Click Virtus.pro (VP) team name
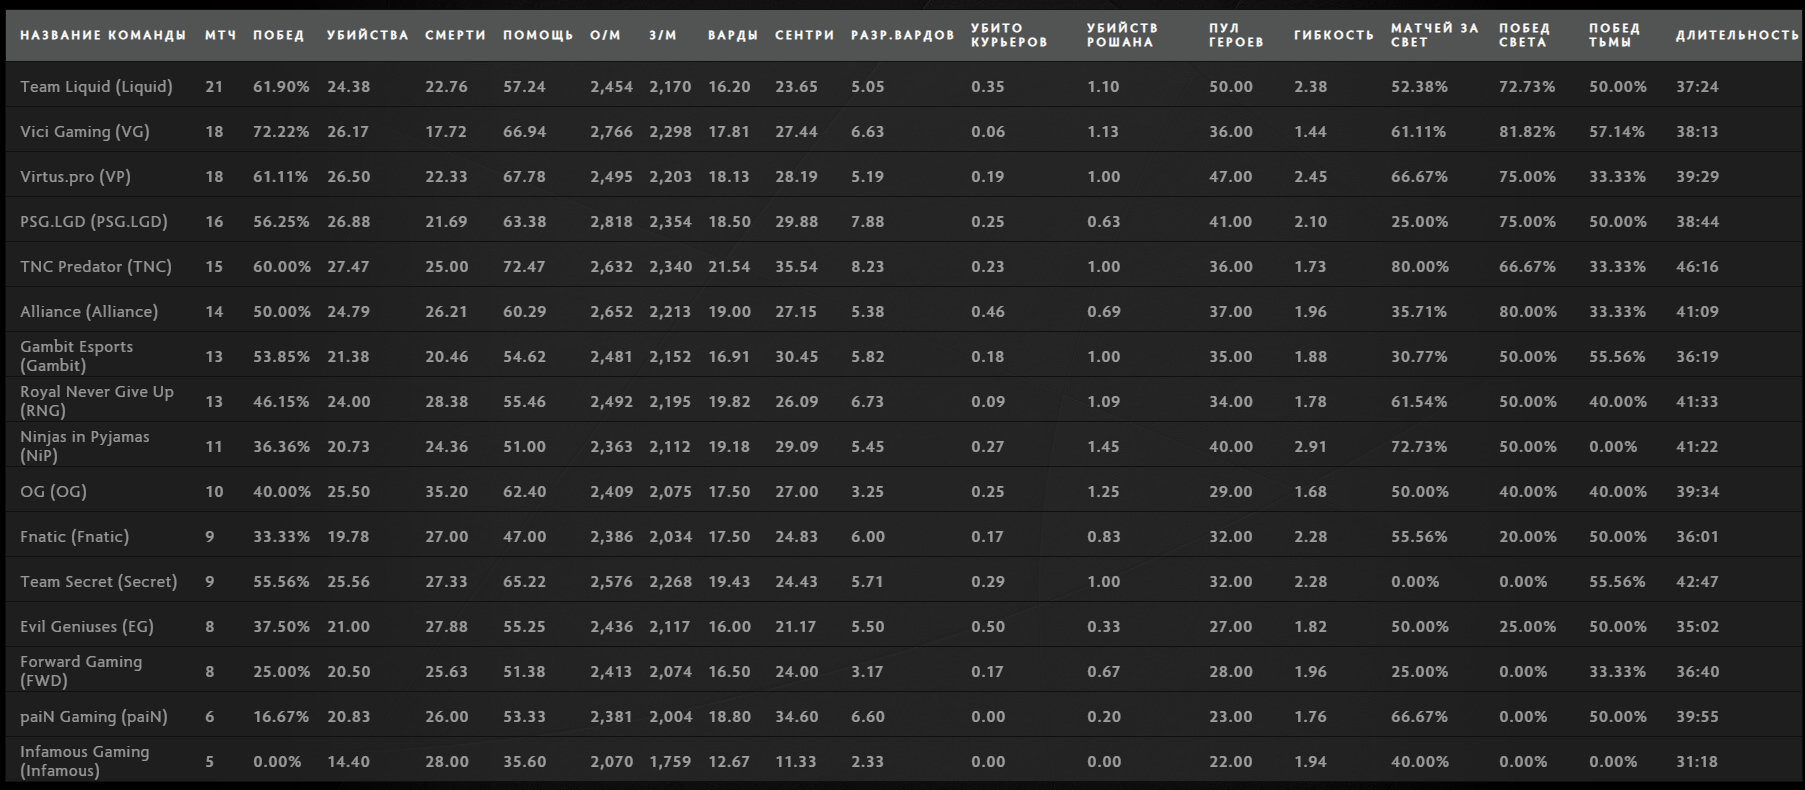The height and width of the screenshot is (790, 1805). coord(75,177)
